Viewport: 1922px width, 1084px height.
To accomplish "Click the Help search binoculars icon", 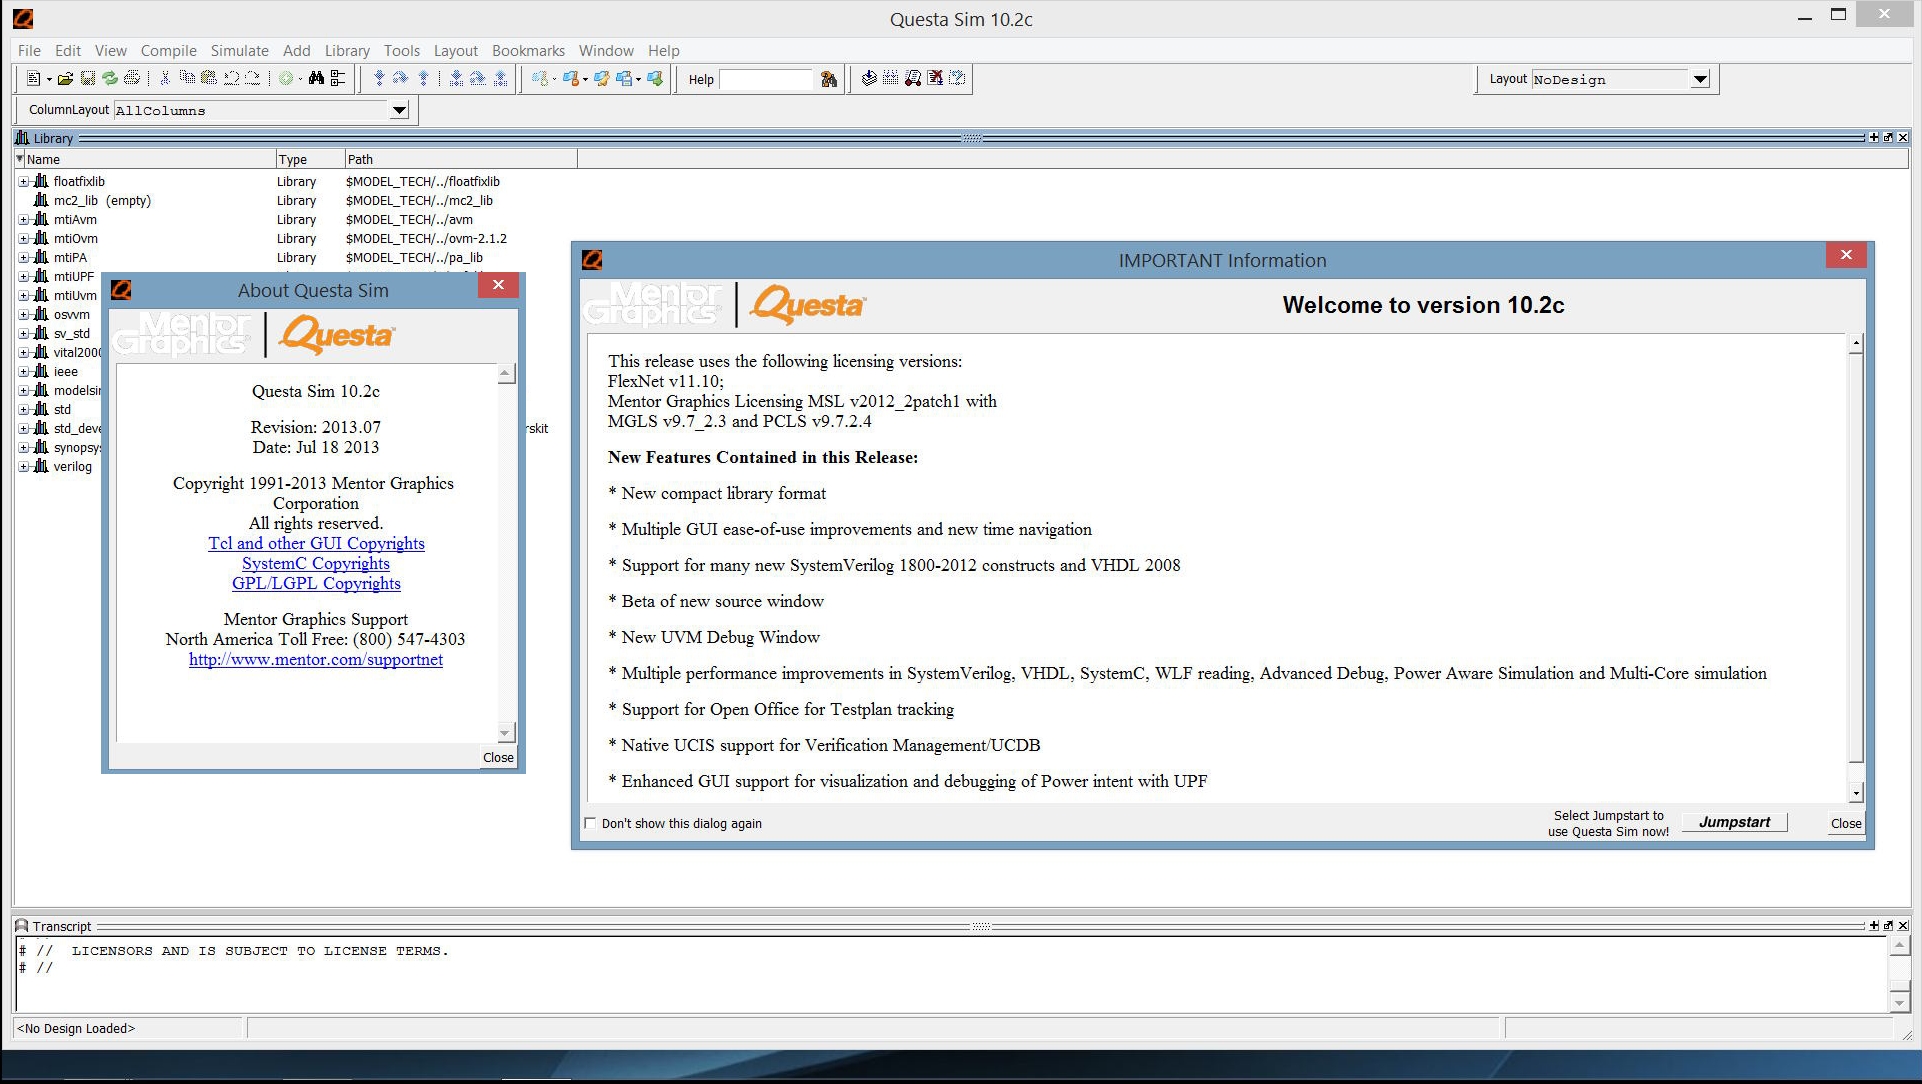I will click(829, 80).
